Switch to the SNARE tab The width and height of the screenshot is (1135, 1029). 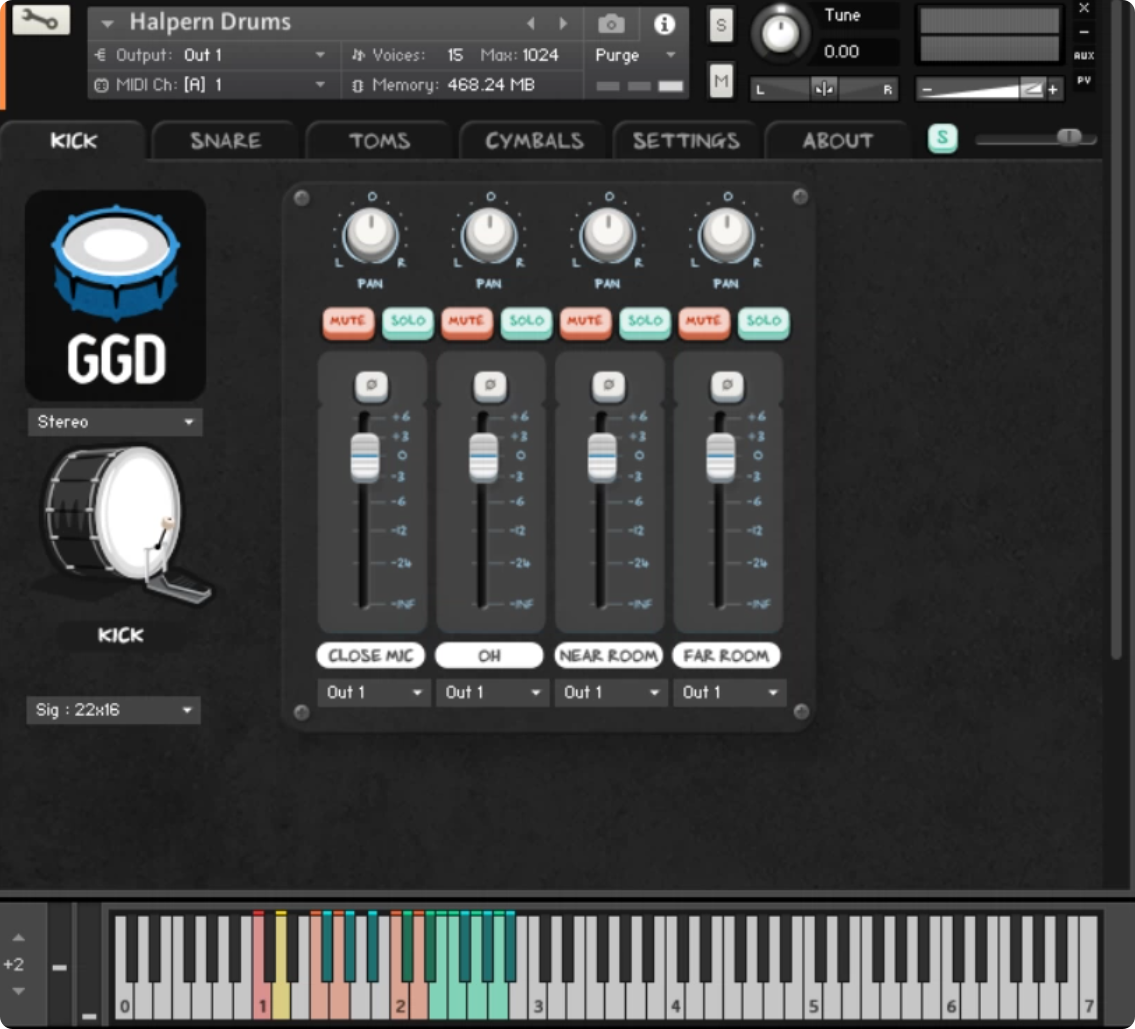[x=226, y=140]
